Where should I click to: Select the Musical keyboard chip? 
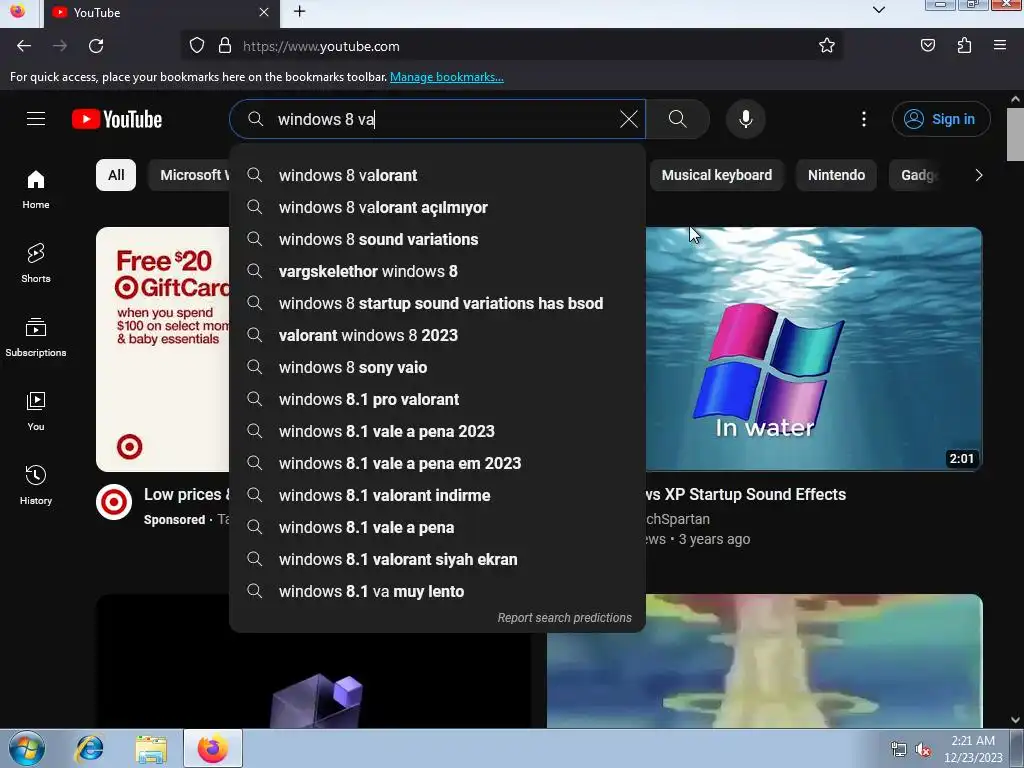tap(716, 175)
